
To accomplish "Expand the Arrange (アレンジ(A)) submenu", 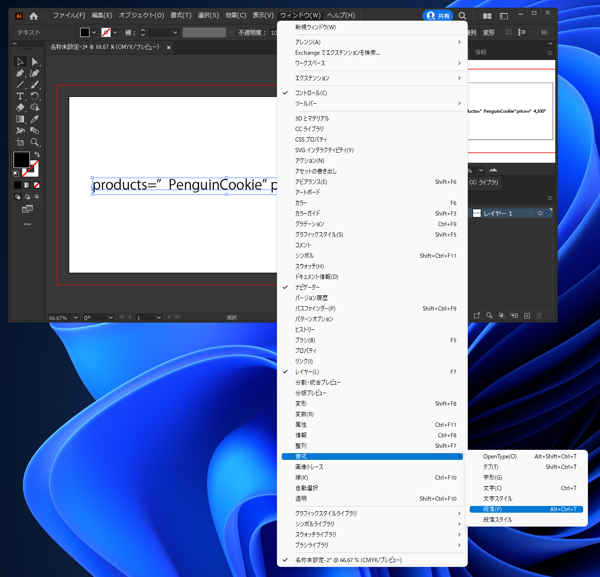I will (x=372, y=42).
